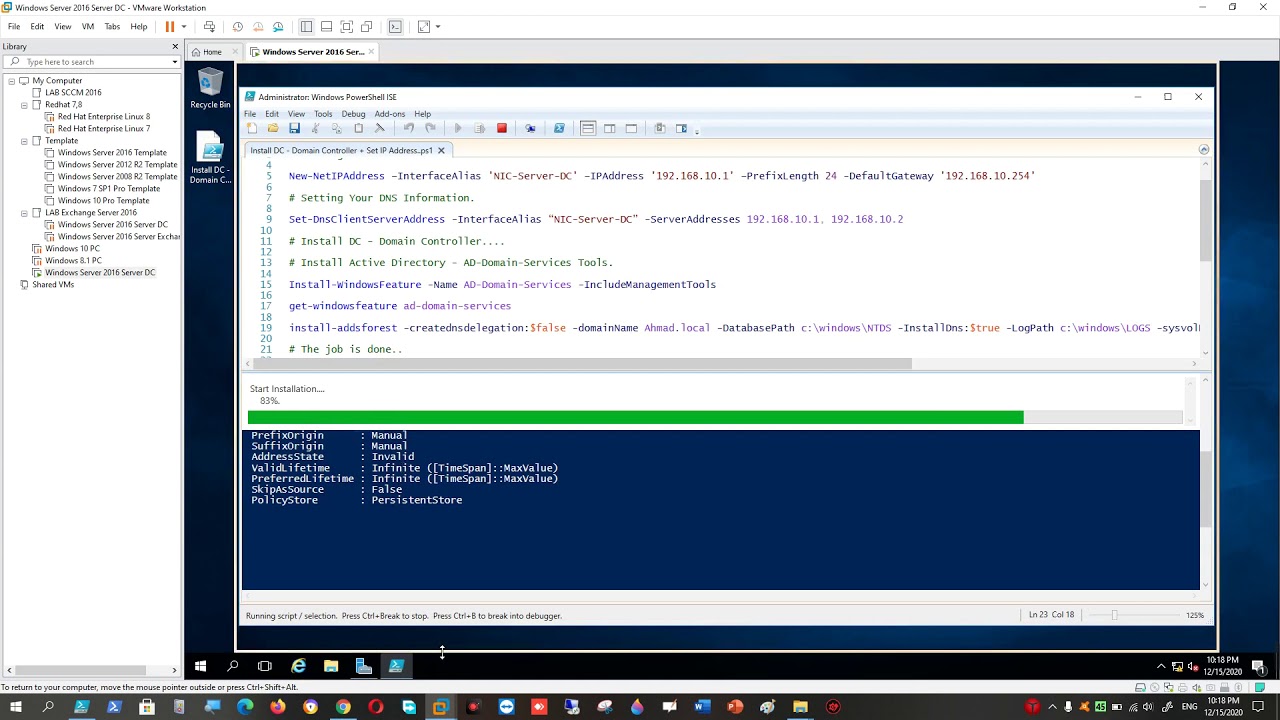The image size is (1280, 720).
Task: Open the VMware power options dropdown arrow
Action: click(x=184, y=27)
